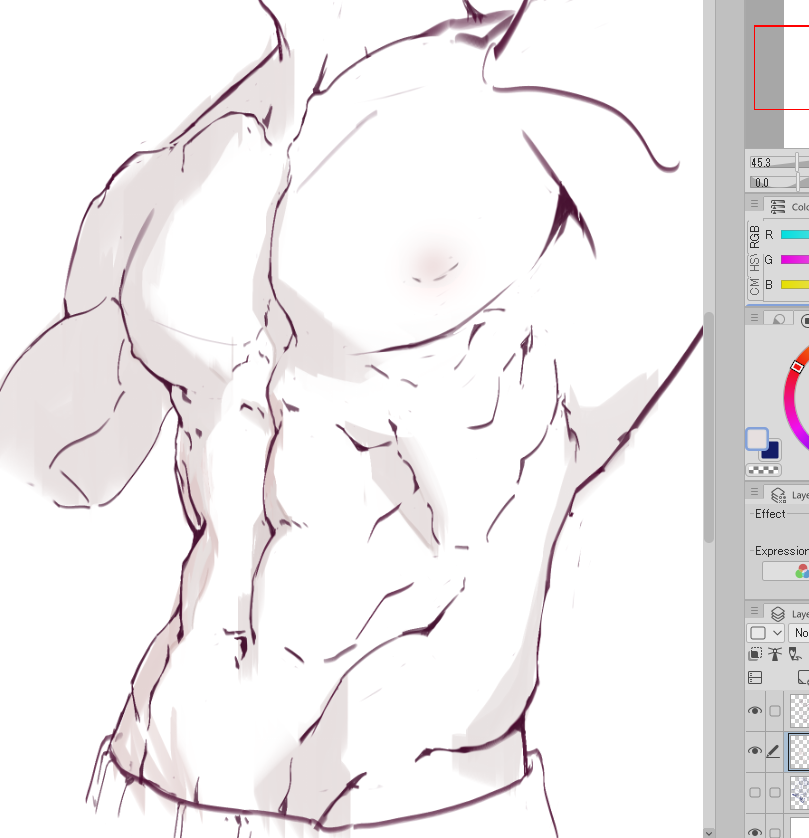The height and width of the screenshot is (838, 809).
Task: Show the hidden blue sketch layer
Action: 754,792
